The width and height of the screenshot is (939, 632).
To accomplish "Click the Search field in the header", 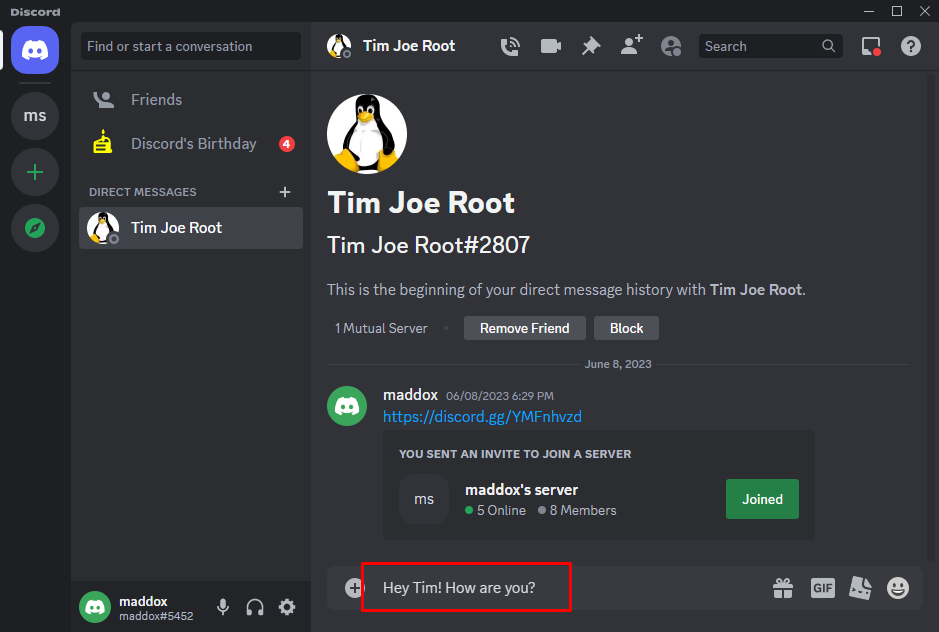I will pos(771,46).
